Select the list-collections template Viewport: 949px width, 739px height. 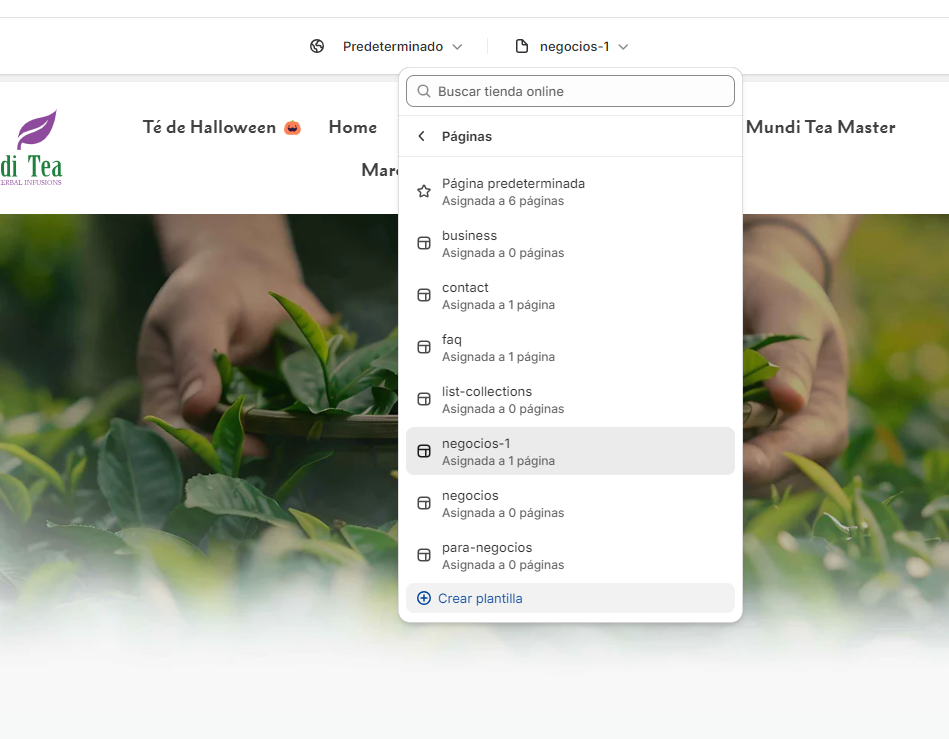(570, 400)
